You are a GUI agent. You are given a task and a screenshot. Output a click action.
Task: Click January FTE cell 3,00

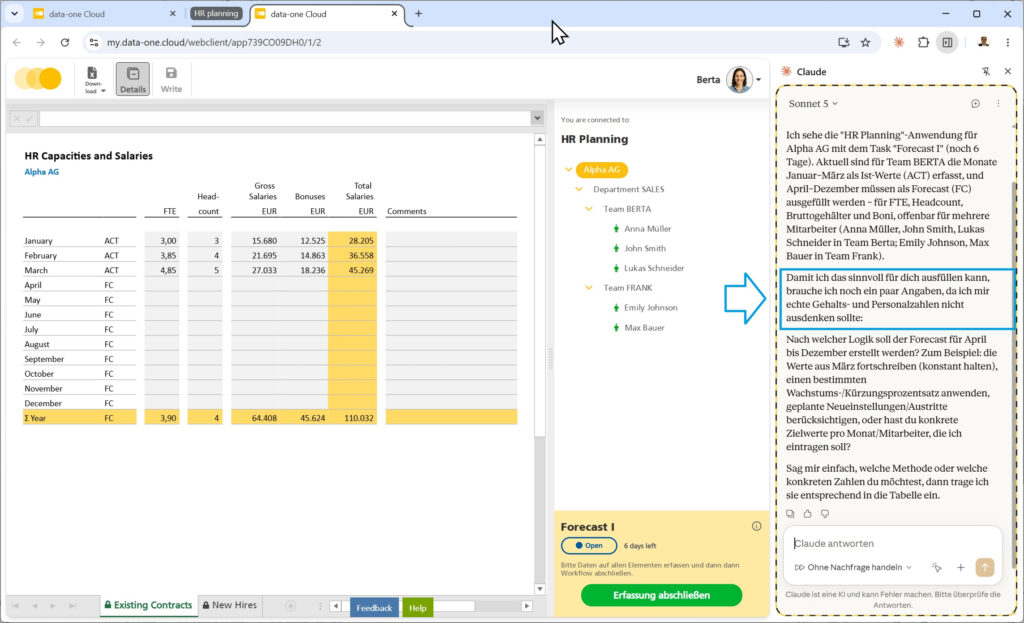162,240
